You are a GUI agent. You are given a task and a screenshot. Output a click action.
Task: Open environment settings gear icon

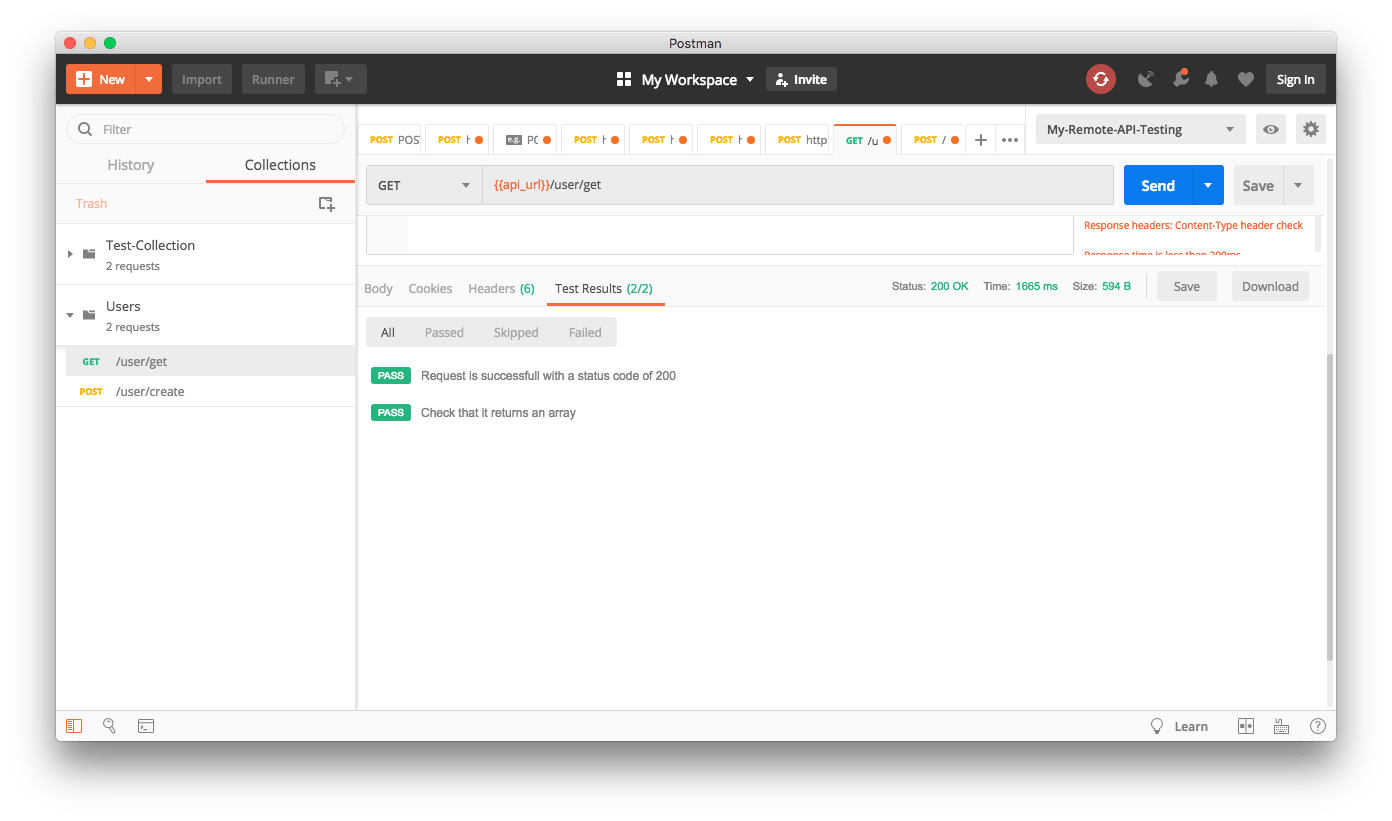click(x=1310, y=129)
